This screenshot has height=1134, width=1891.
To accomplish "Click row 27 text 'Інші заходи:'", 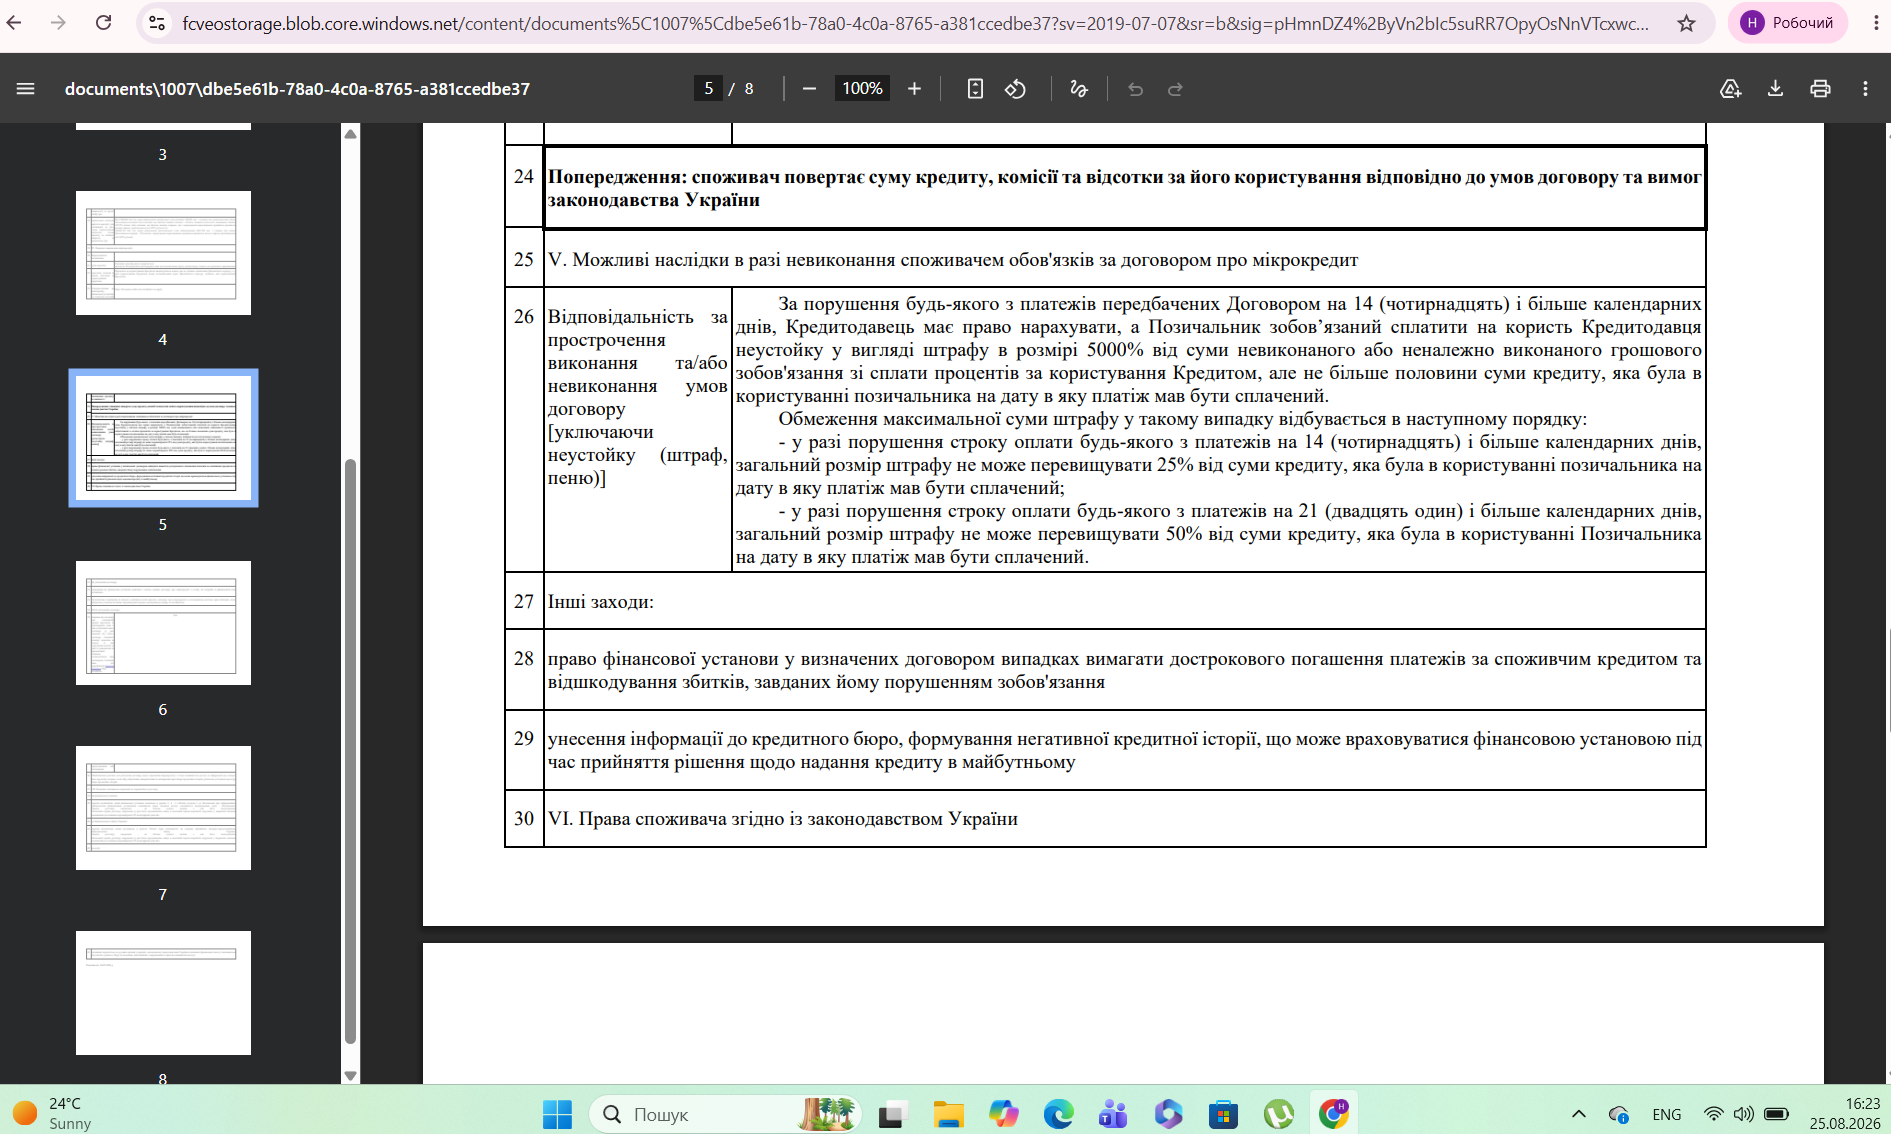I will click(601, 602).
